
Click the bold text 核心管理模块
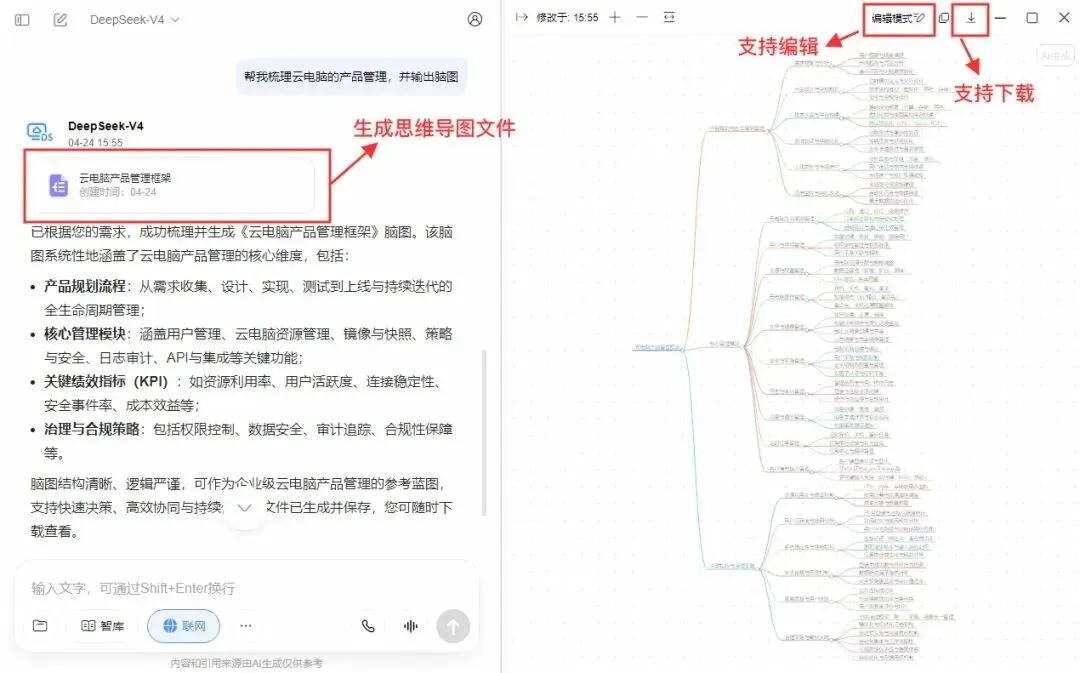pyautogui.click(x=85, y=333)
